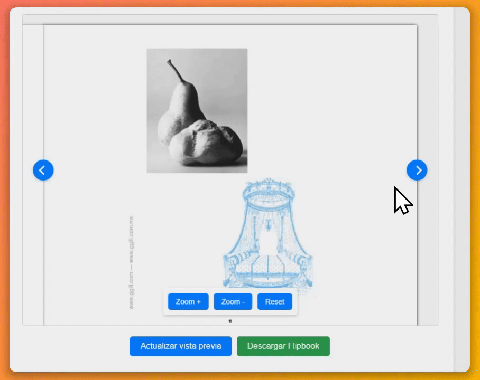Reset the flipbook zoom level
Viewport: 480px width, 380px height.
(275, 302)
